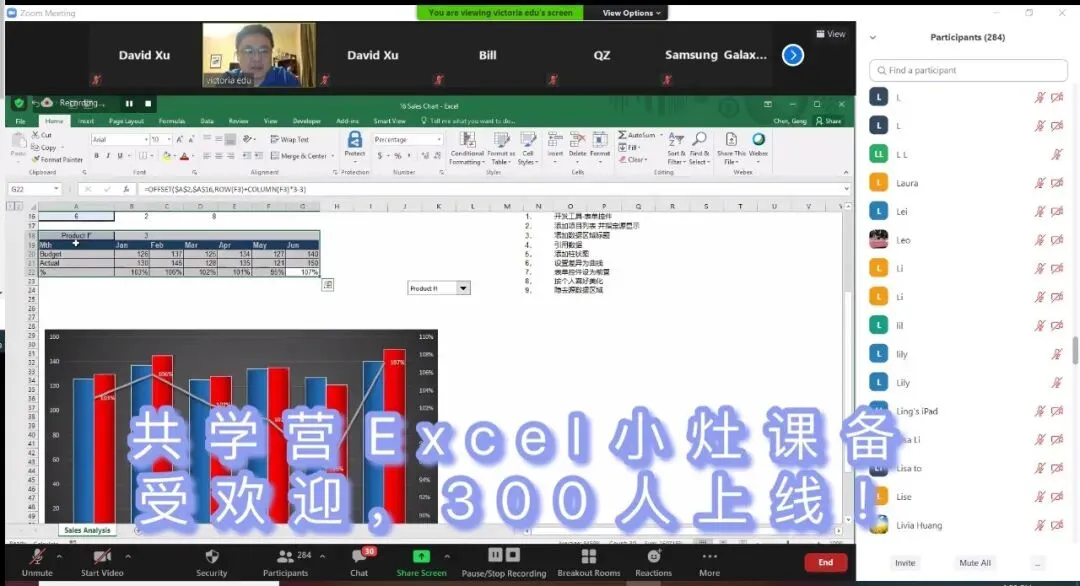Stop the recording in Zoom toolbar
Viewport: 1080px width, 586px height.
point(512,555)
